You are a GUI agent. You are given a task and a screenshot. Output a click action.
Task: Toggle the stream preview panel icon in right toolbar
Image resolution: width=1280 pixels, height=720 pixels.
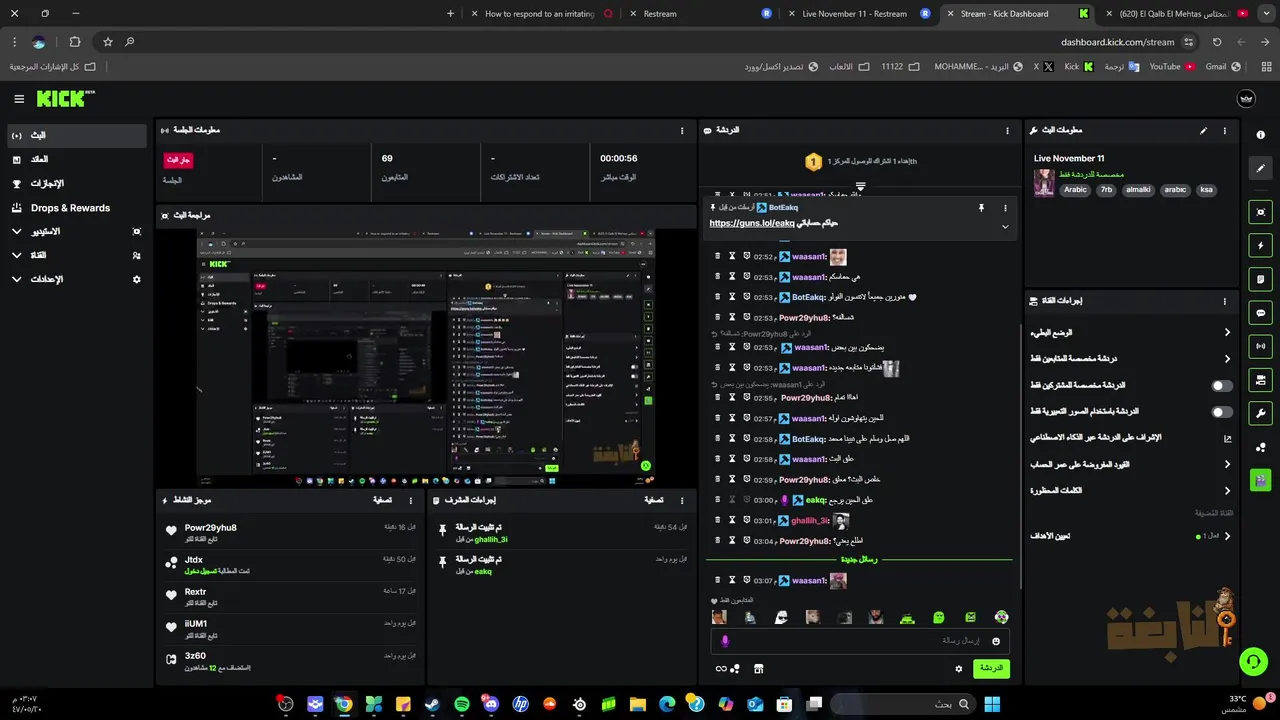[x=1260, y=212]
